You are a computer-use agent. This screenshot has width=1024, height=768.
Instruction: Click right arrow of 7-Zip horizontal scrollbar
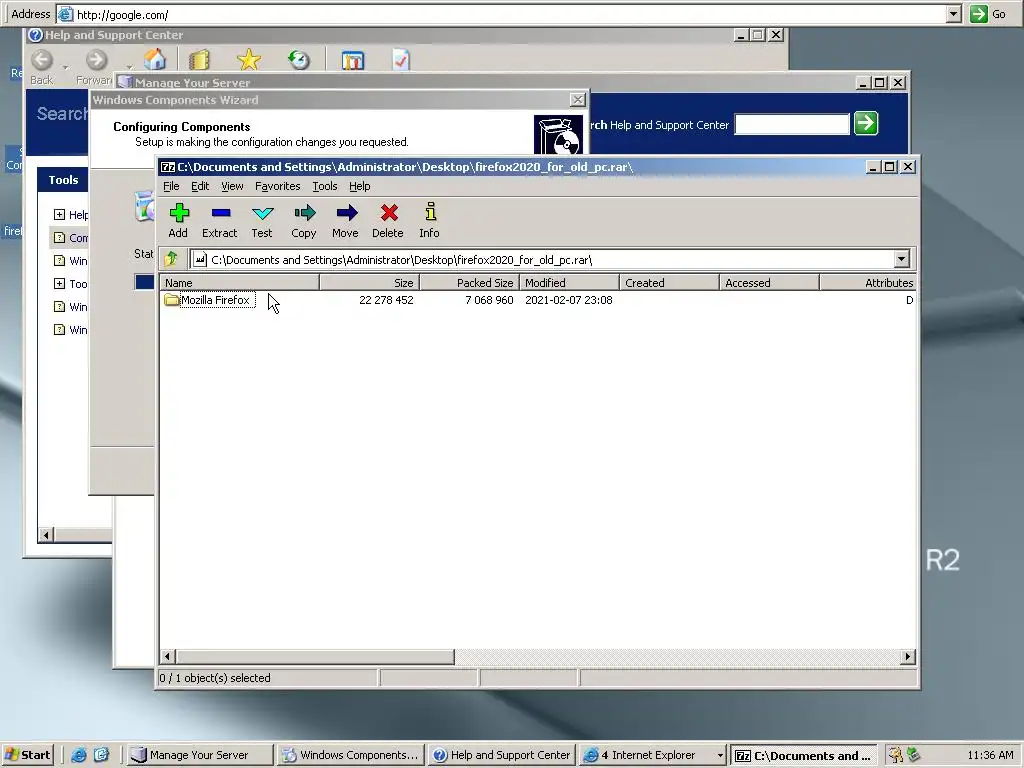coord(908,656)
